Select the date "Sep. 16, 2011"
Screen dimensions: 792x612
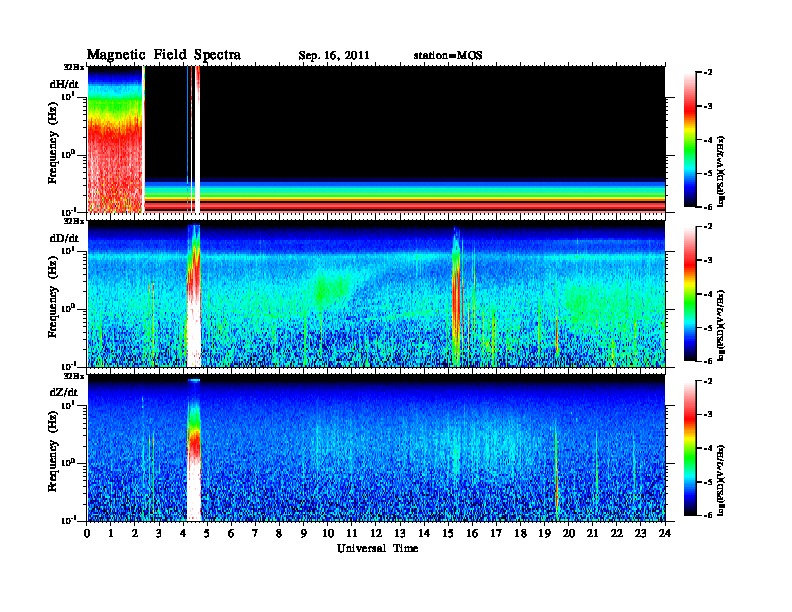click(x=334, y=56)
